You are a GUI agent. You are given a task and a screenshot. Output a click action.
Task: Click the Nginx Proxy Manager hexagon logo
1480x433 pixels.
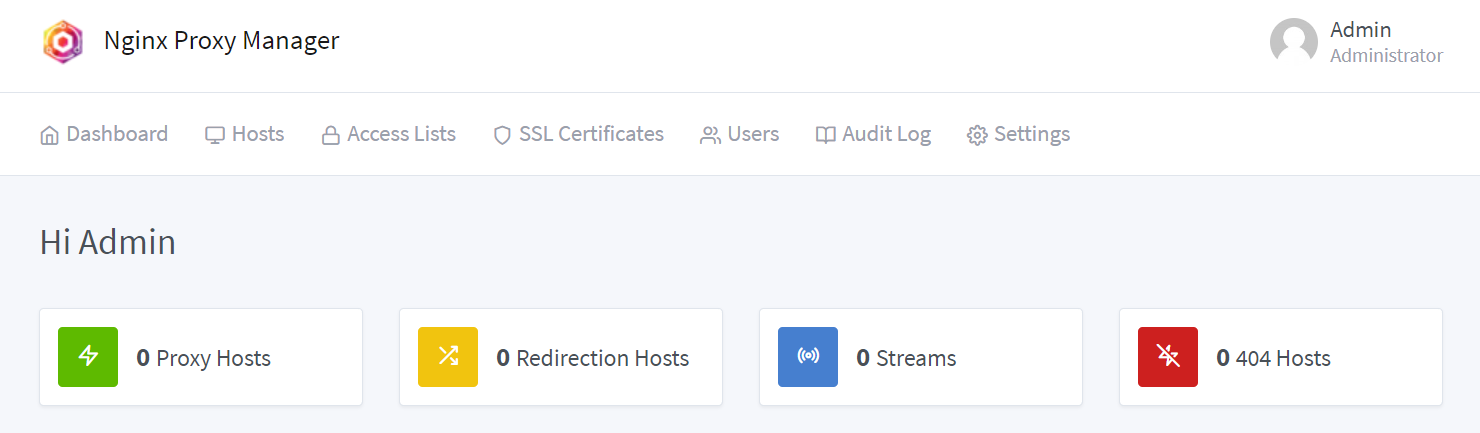(x=62, y=42)
